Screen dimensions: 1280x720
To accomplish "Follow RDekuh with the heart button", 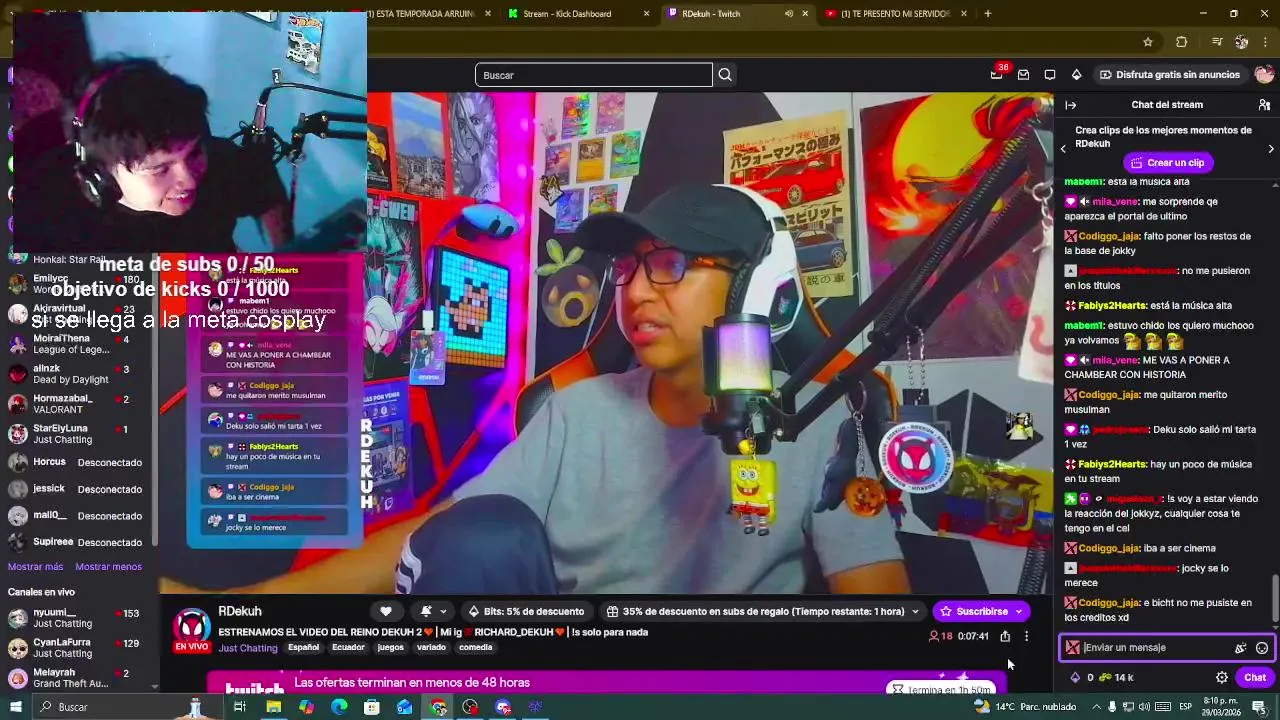I will click(x=386, y=611).
